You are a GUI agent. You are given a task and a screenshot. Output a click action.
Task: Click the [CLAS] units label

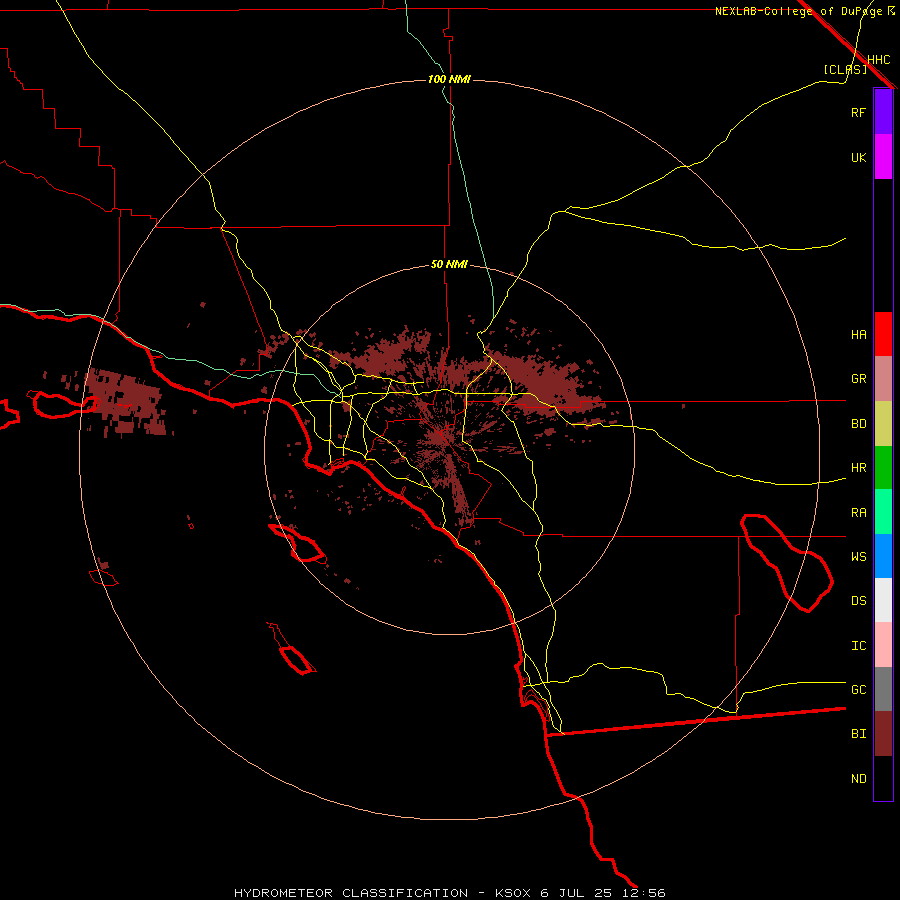pos(845,69)
